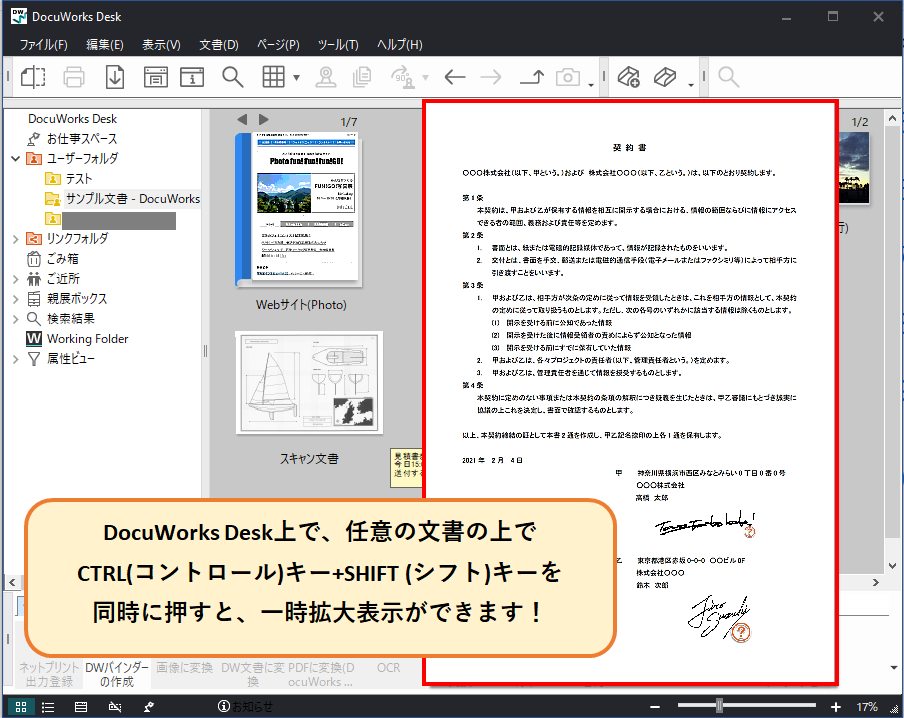Image resolution: width=904 pixels, height=718 pixels.
Task: Click the camera snapshot toolbar icon
Action: coord(568,77)
